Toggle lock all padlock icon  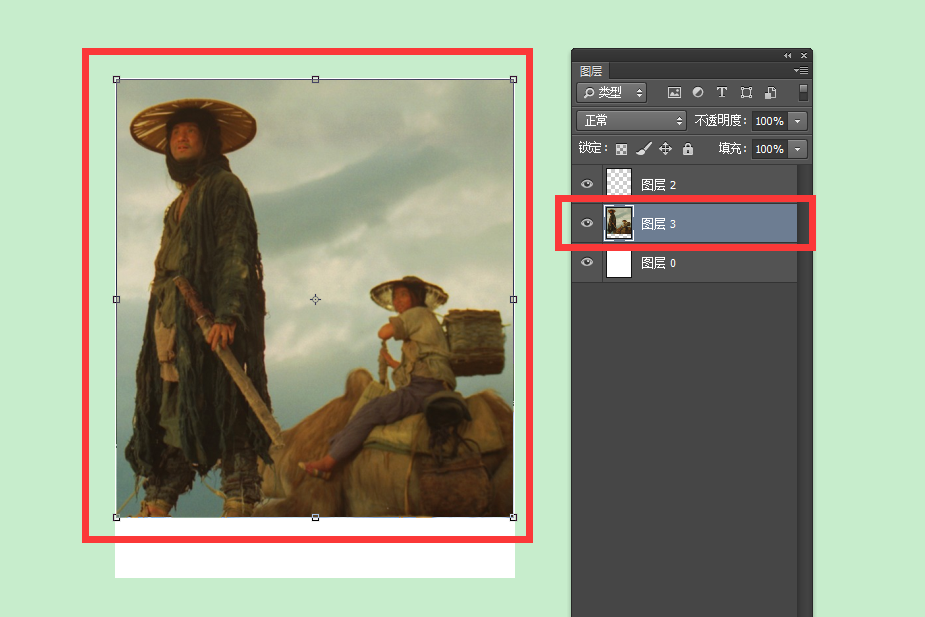click(688, 149)
